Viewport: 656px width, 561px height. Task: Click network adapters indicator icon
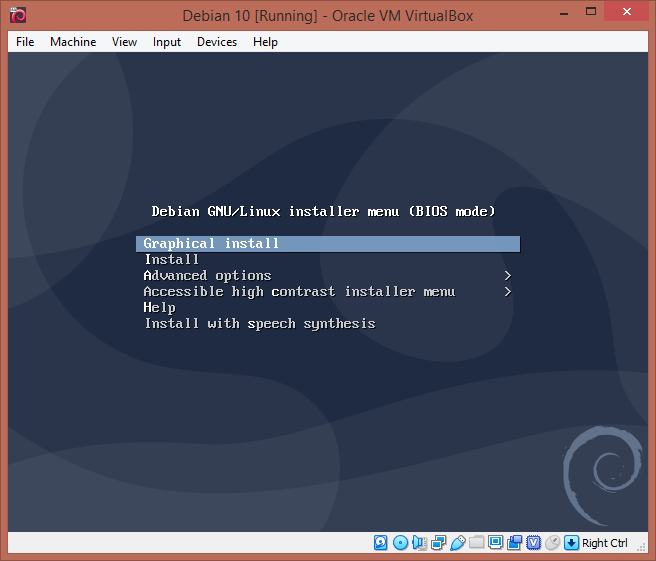pyautogui.click(x=438, y=543)
